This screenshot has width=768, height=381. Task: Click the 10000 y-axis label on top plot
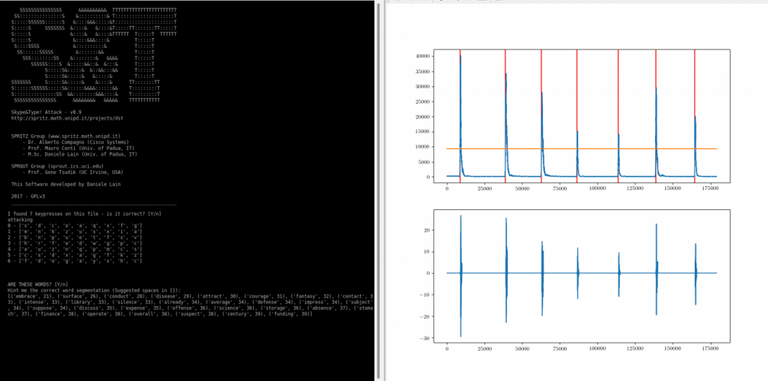point(422,146)
